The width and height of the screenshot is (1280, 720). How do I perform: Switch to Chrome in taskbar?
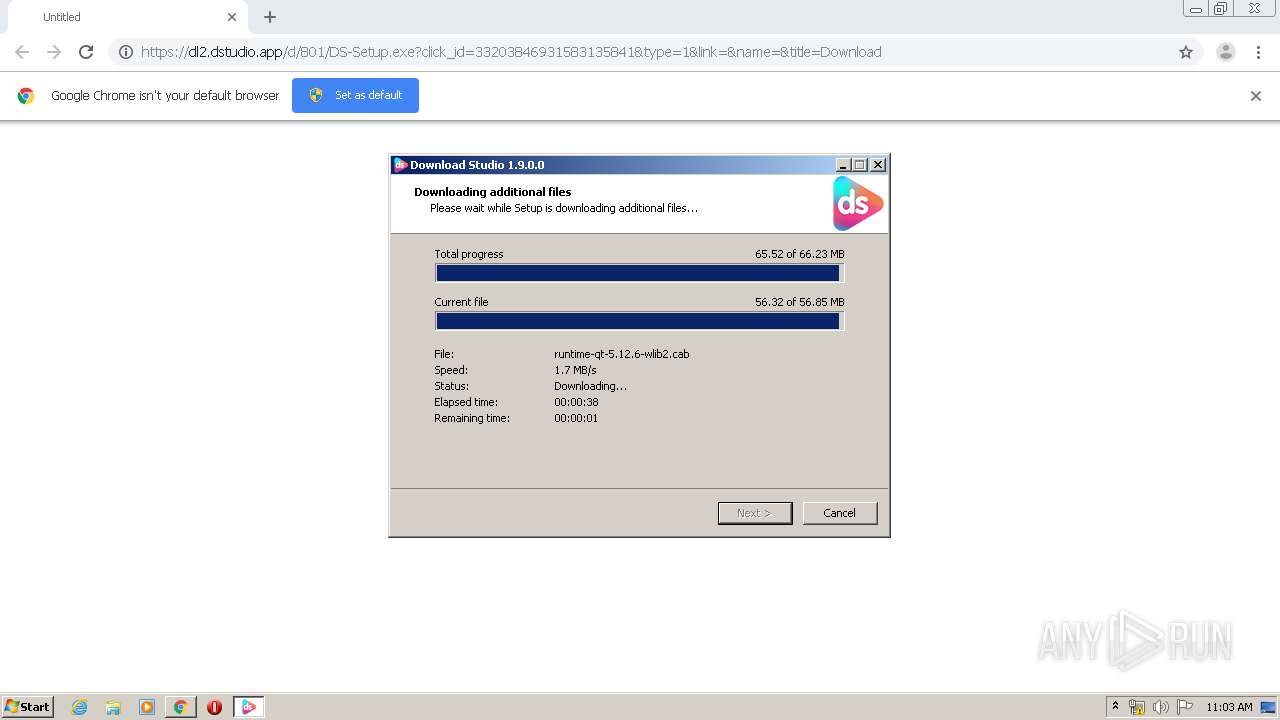coord(180,707)
